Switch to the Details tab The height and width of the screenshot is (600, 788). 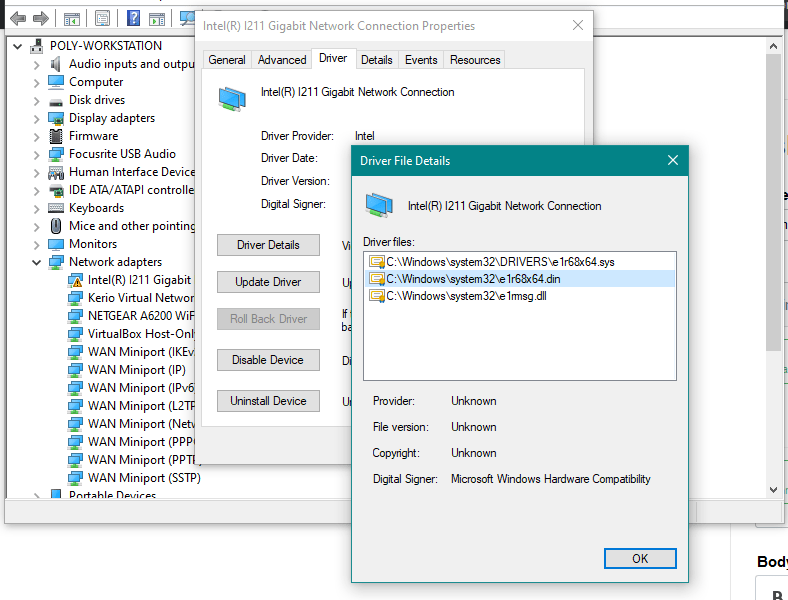click(x=376, y=60)
